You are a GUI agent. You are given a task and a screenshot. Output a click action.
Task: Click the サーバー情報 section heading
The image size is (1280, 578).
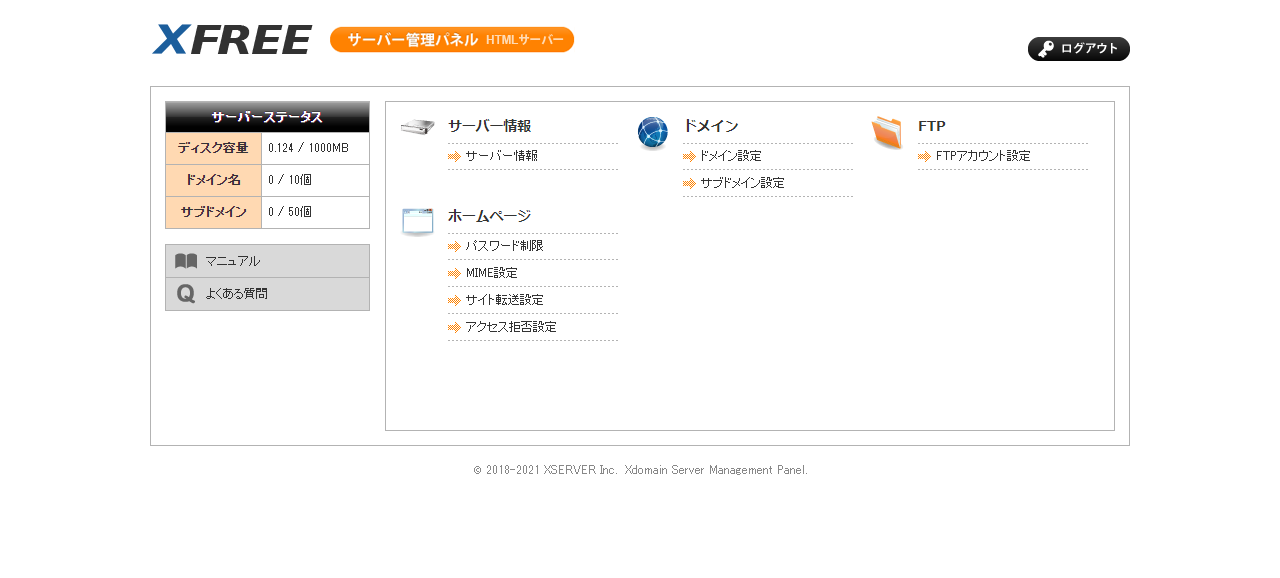489,126
